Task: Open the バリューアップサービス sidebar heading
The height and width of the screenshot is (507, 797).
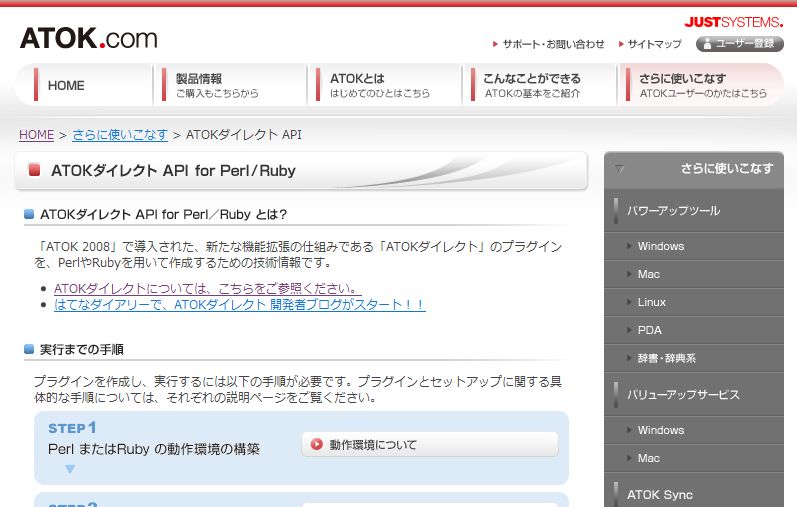Action: pos(694,395)
